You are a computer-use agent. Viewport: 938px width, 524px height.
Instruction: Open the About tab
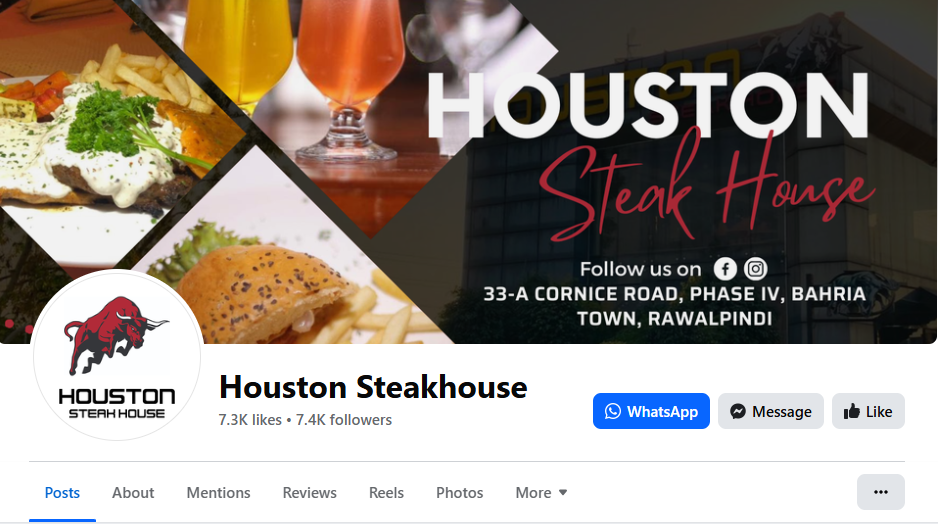point(133,492)
